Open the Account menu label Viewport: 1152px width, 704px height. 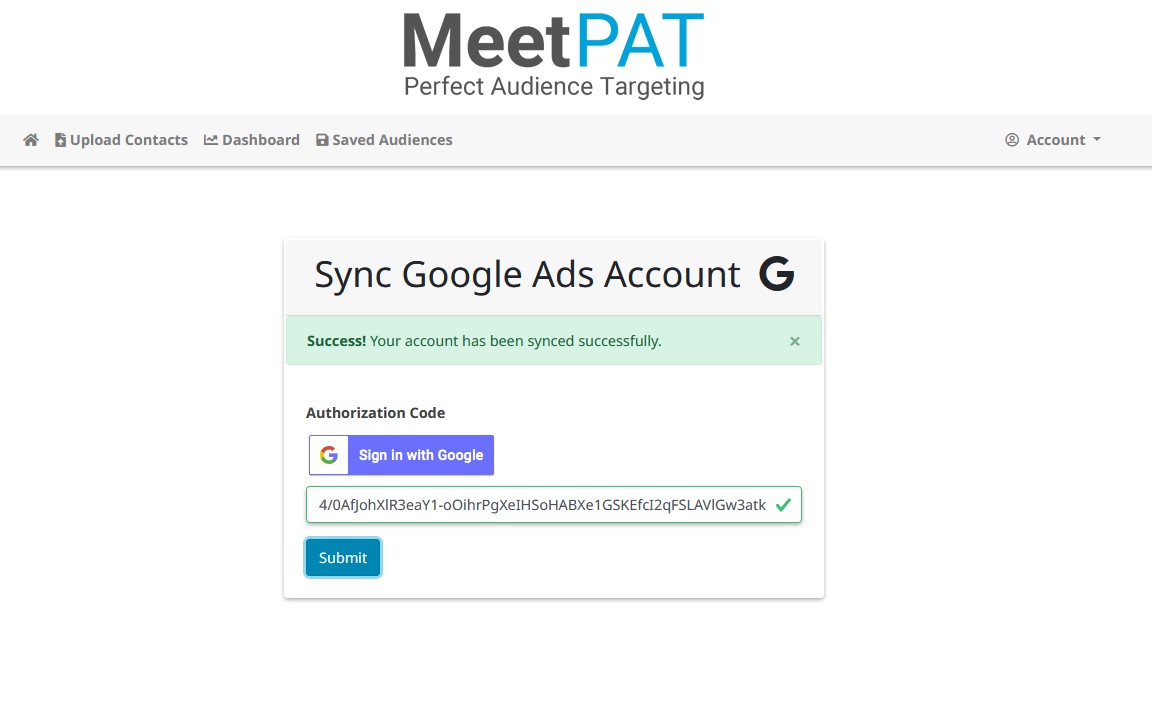tap(1055, 140)
